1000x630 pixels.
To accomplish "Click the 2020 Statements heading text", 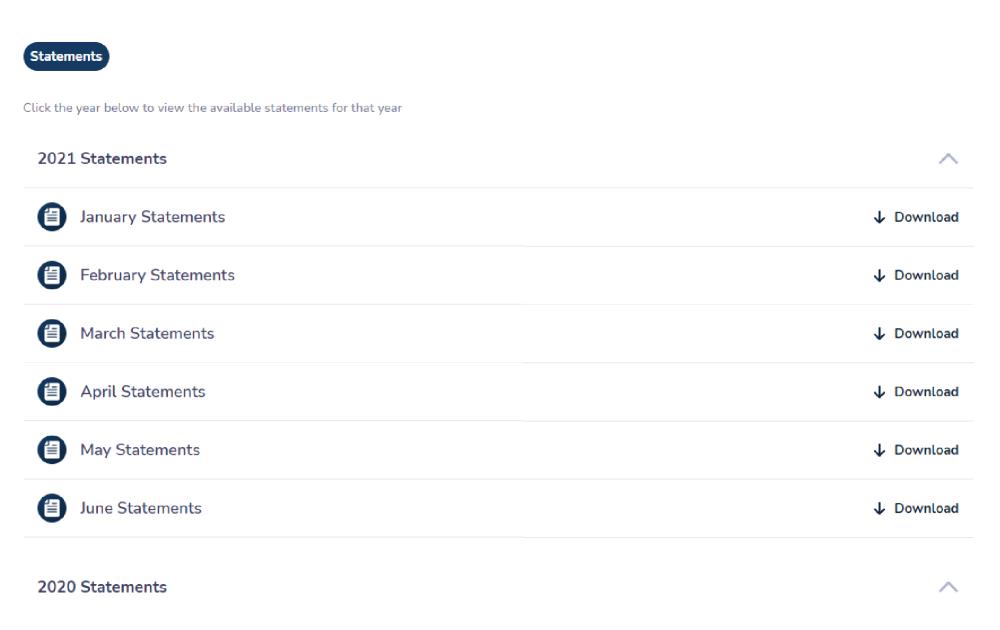I will point(102,587).
